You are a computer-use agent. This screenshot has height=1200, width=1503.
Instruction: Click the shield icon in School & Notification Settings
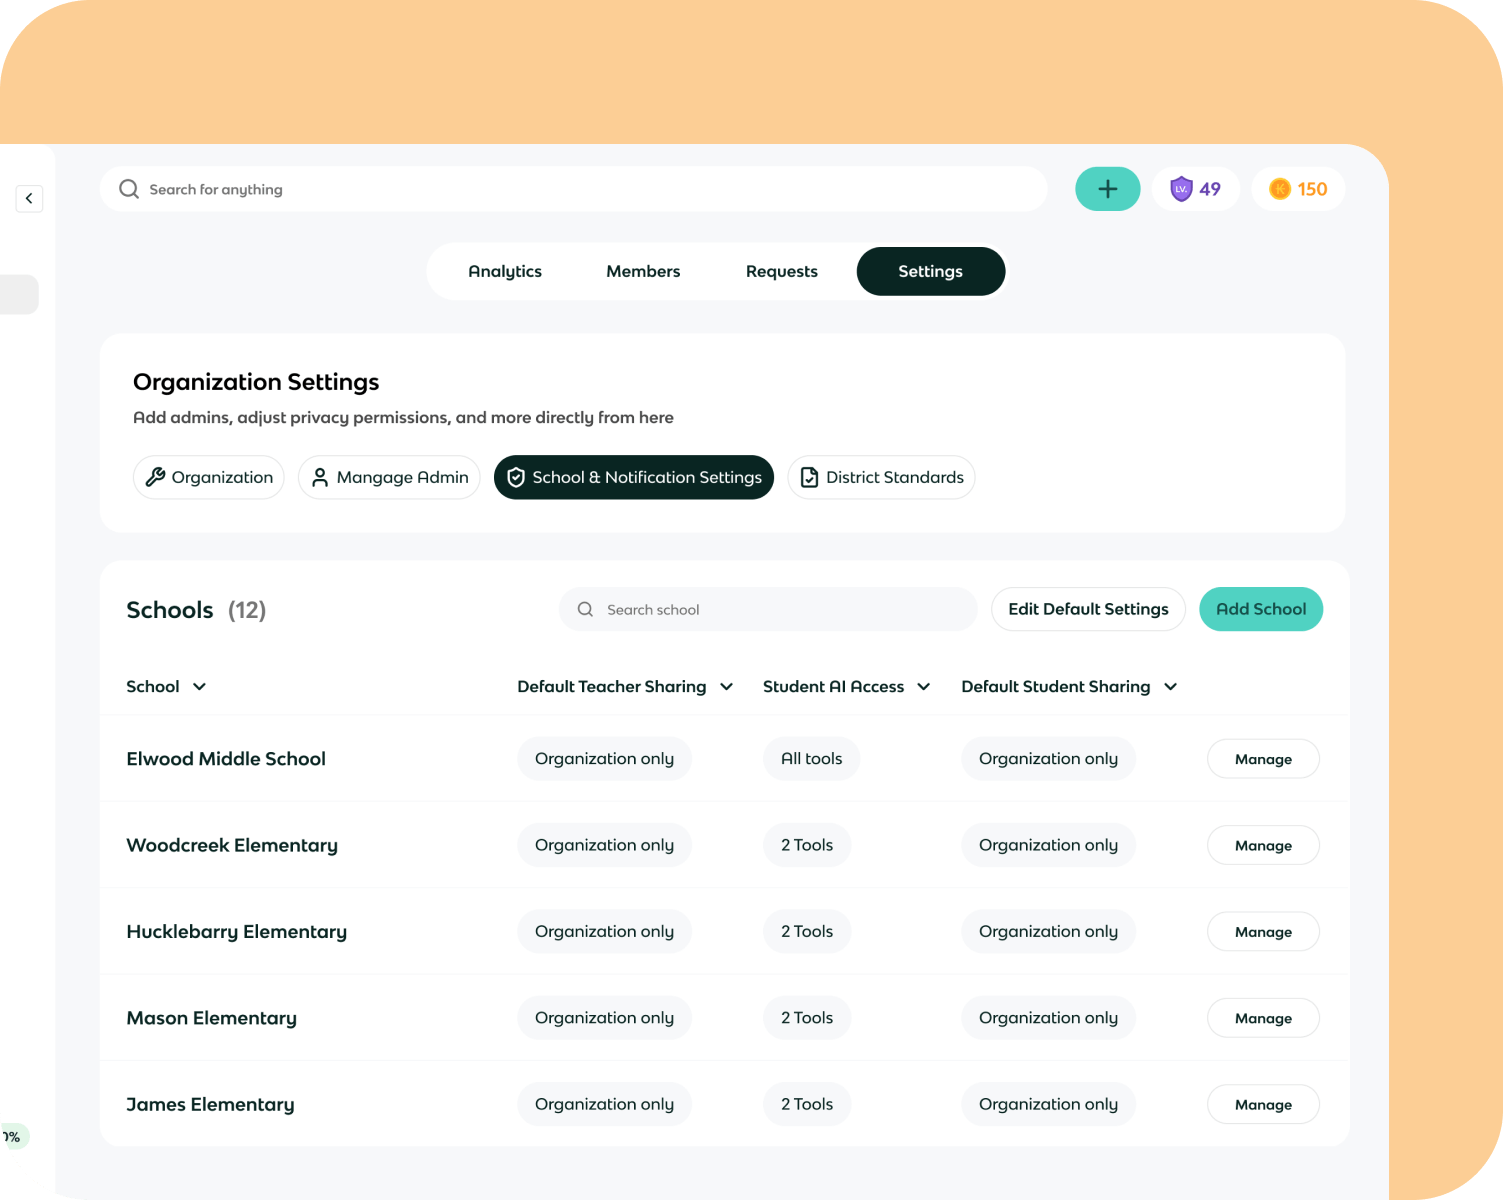click(x=516, y=477)
